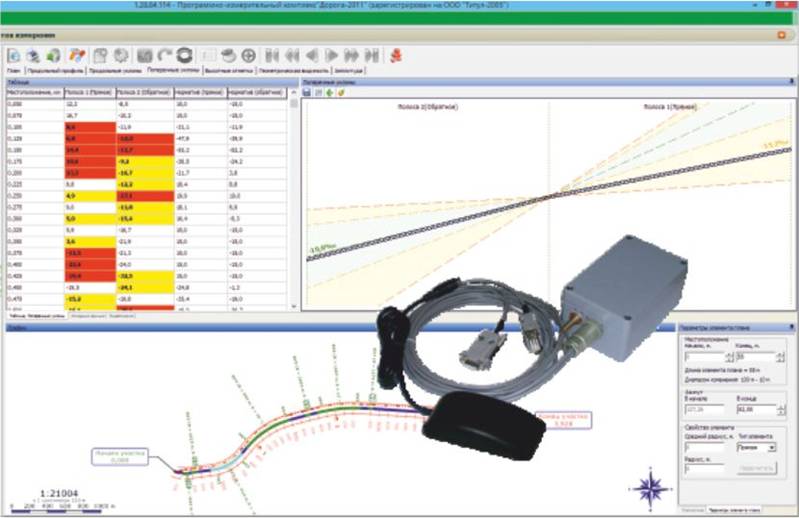Jump to start with skip-back control

point(273,56)
